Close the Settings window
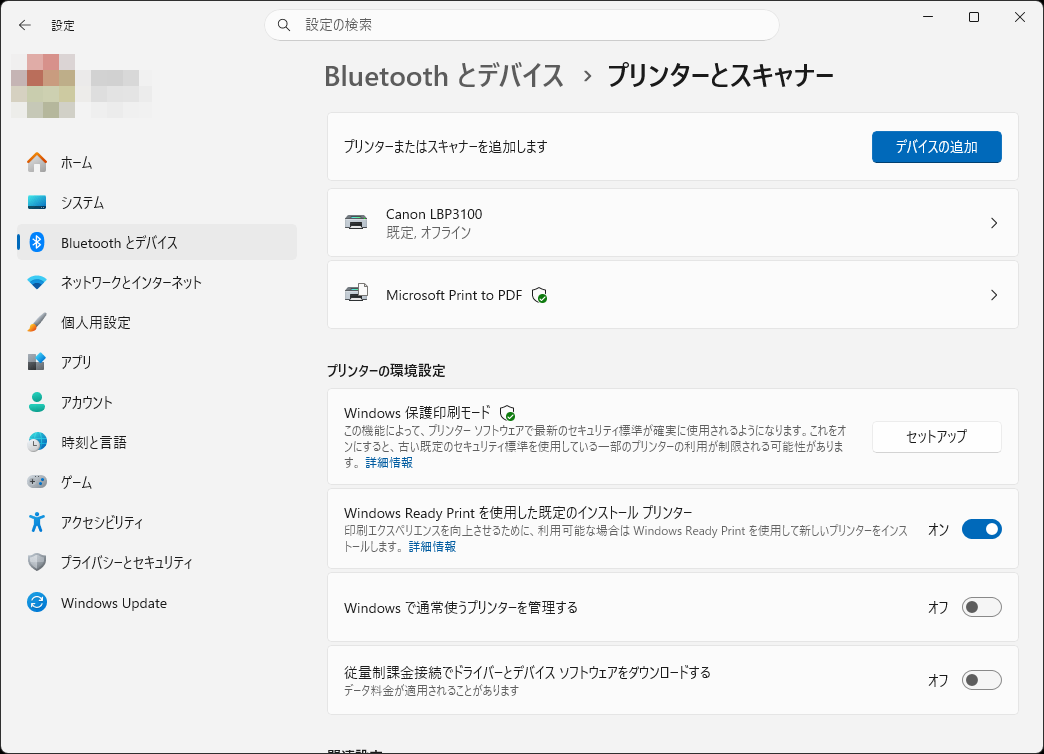This screenshot has width=1044, height=754. click(1019, 17)
